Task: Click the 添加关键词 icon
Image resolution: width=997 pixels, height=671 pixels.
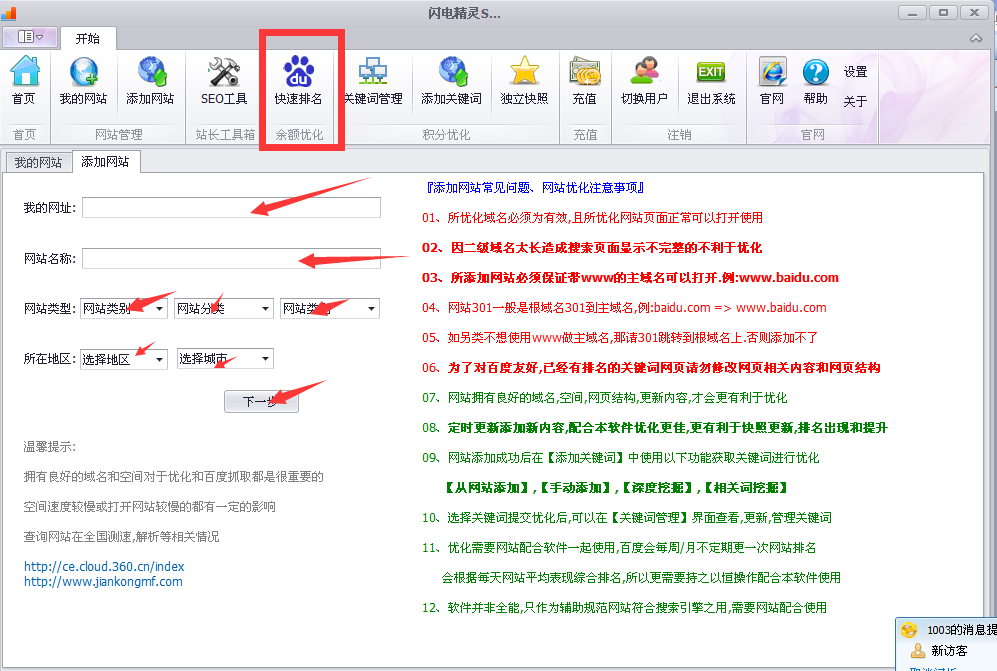Action: (x=451, y=80)
